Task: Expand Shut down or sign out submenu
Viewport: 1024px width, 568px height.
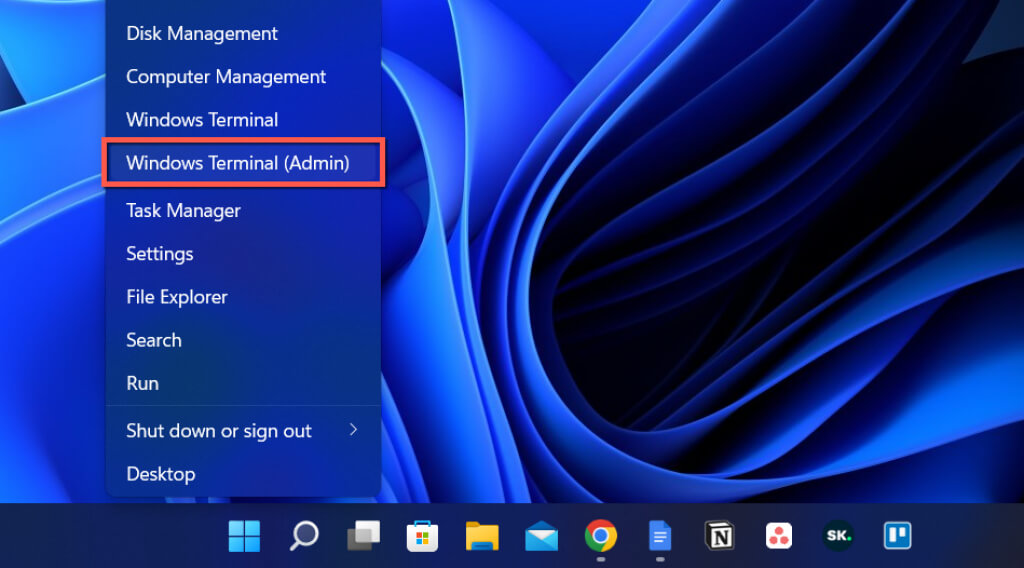Action: (243, 430)
